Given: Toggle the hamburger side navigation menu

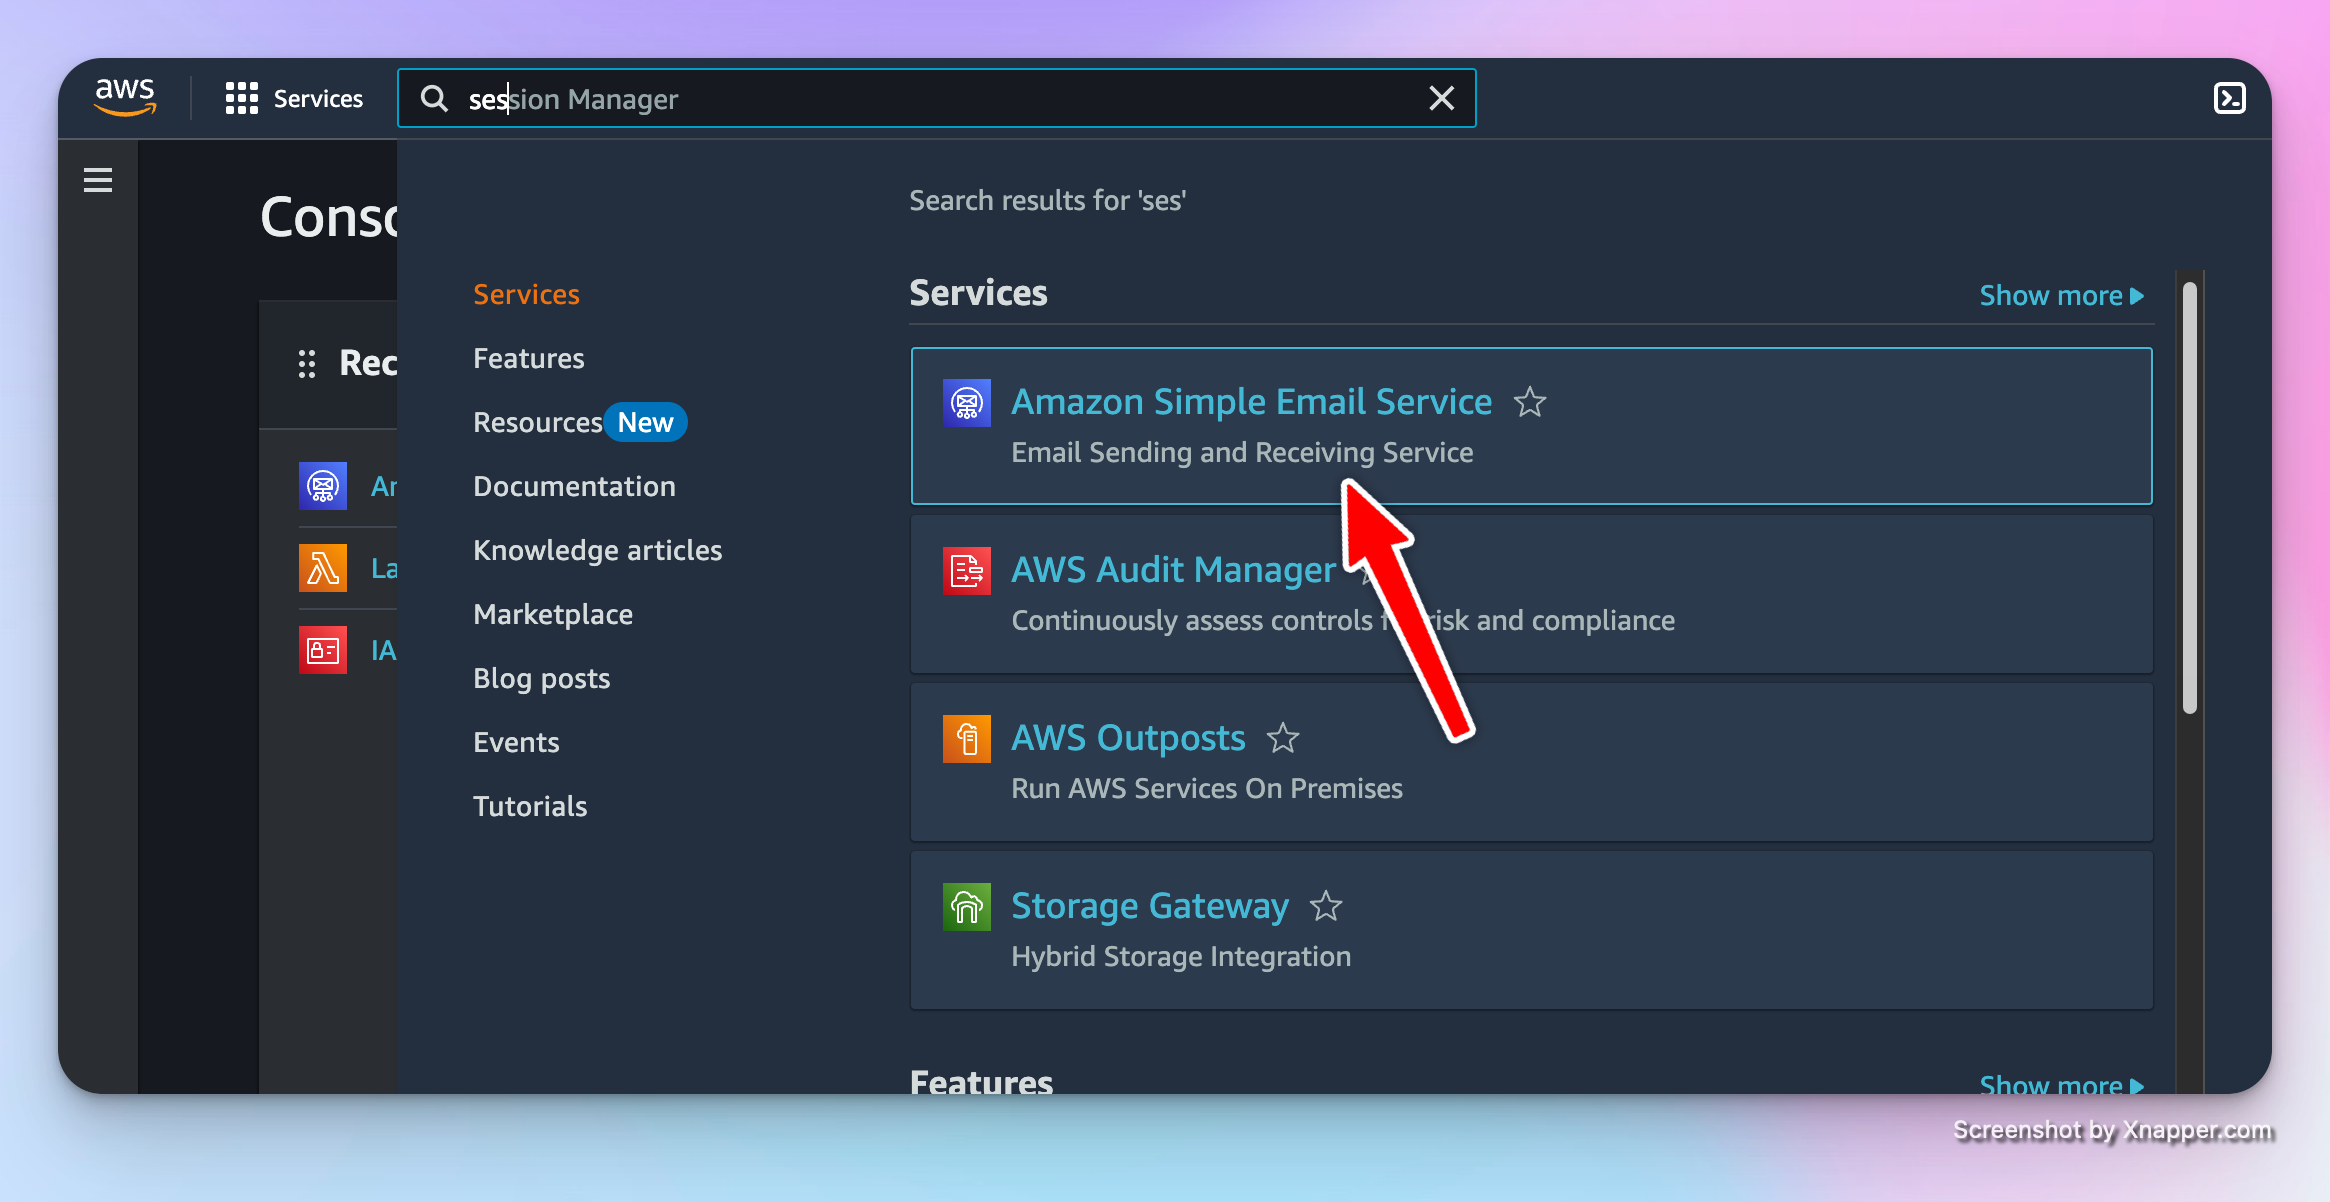Looking at the screenshot, I should [x=98, y=180].
